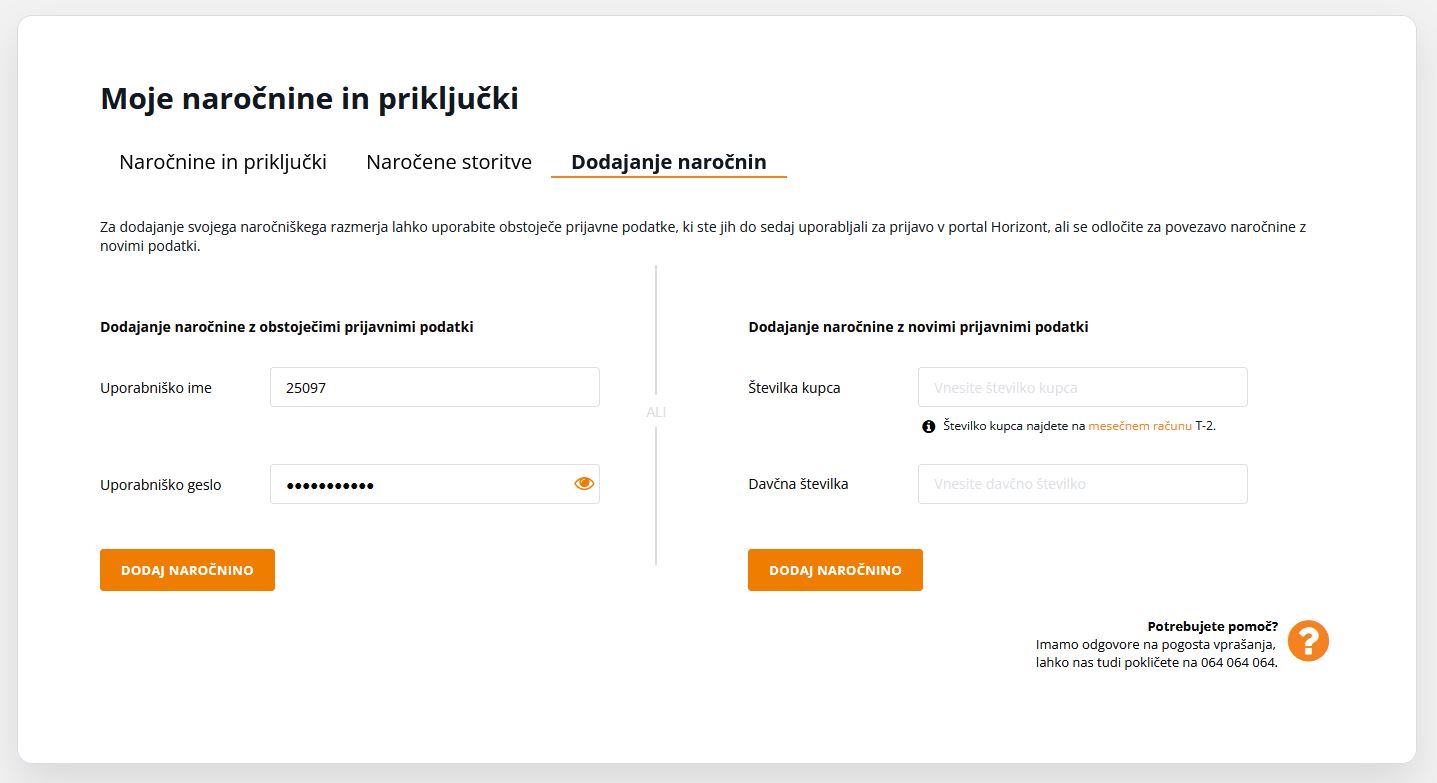Viewport: 1437px width, 783px height.
Task: Click the Številka kupca label
Action: tap(794, 388)
